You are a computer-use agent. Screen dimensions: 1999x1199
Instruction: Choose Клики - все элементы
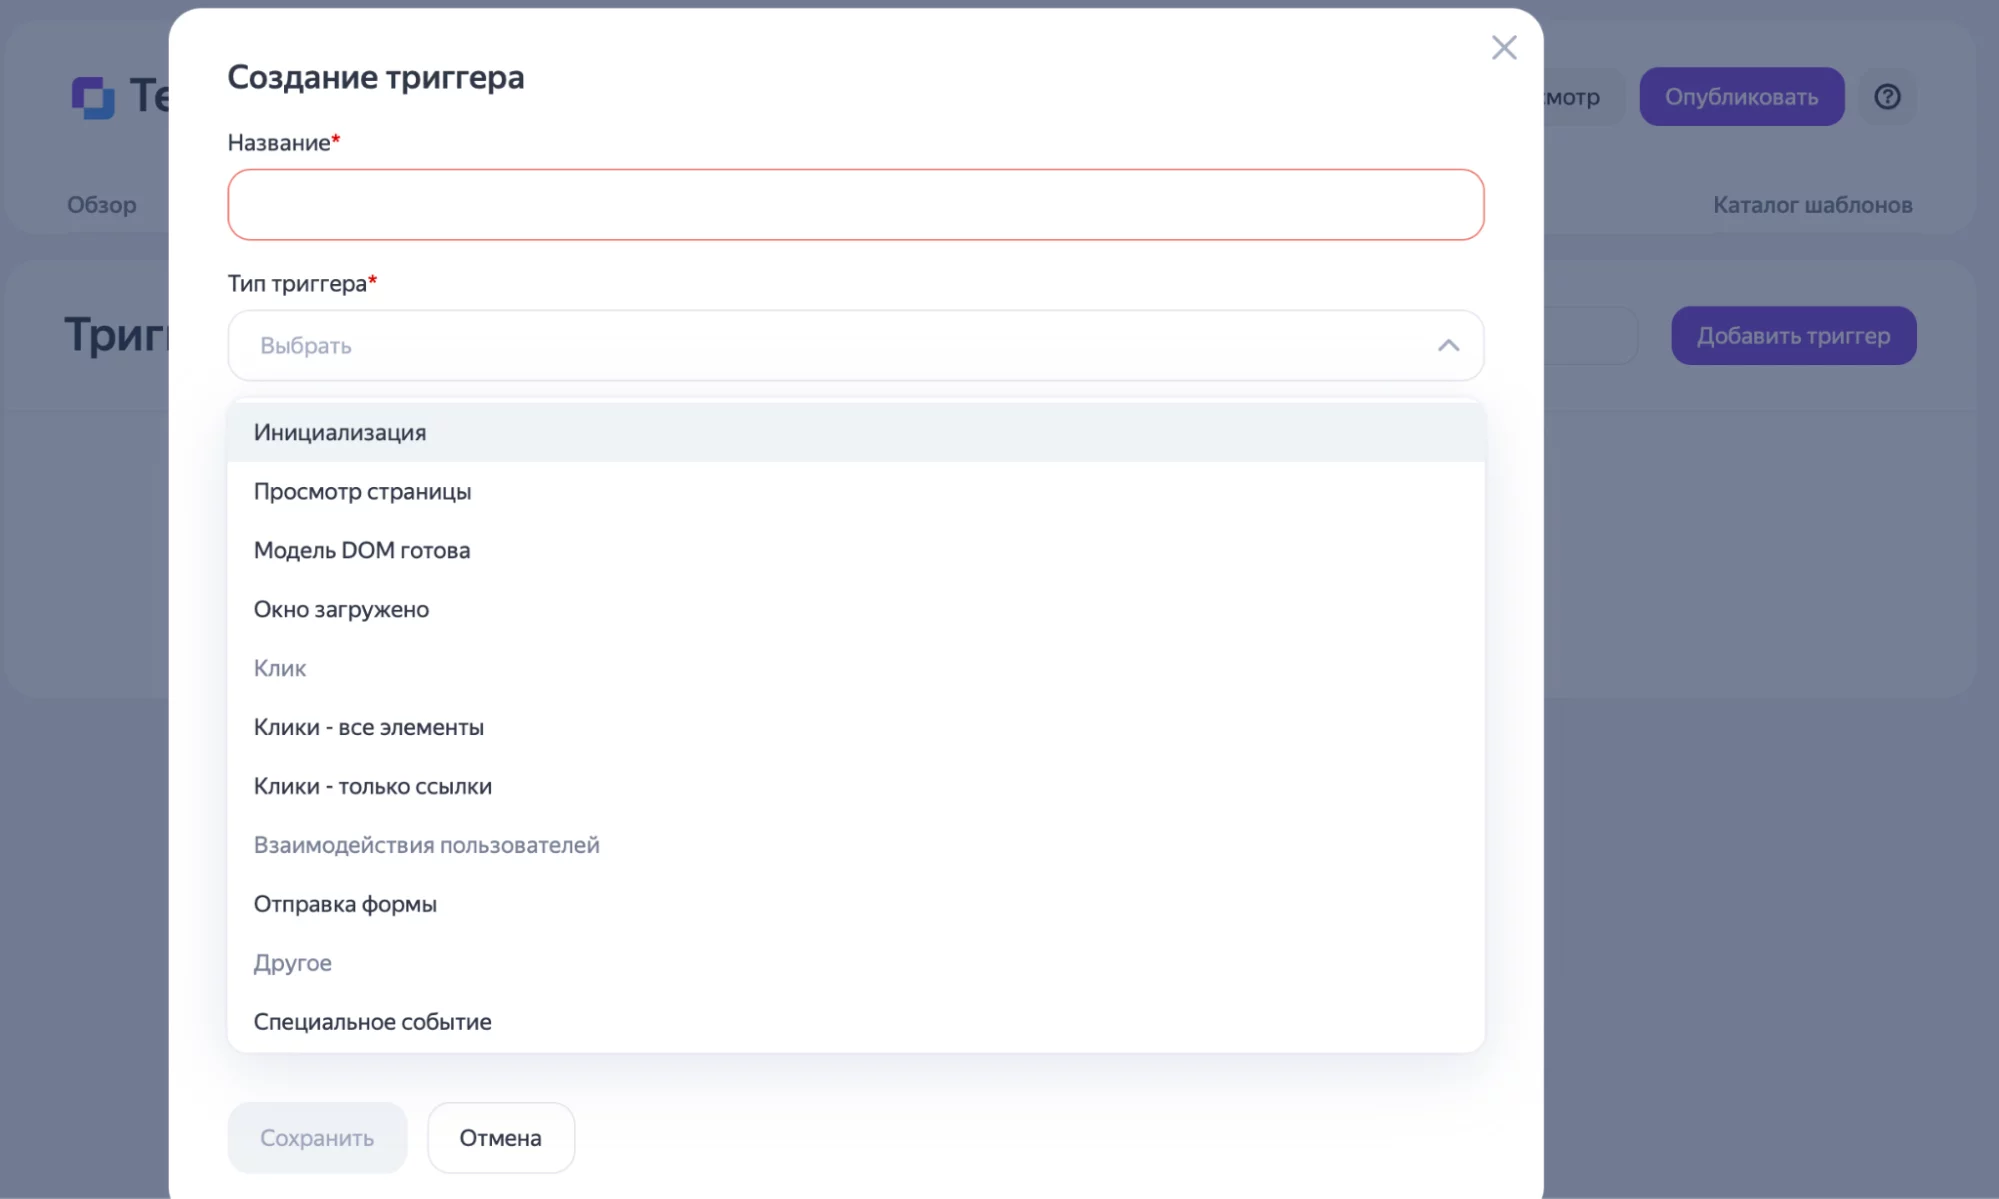pyautogui.click(x=368, y=728)
